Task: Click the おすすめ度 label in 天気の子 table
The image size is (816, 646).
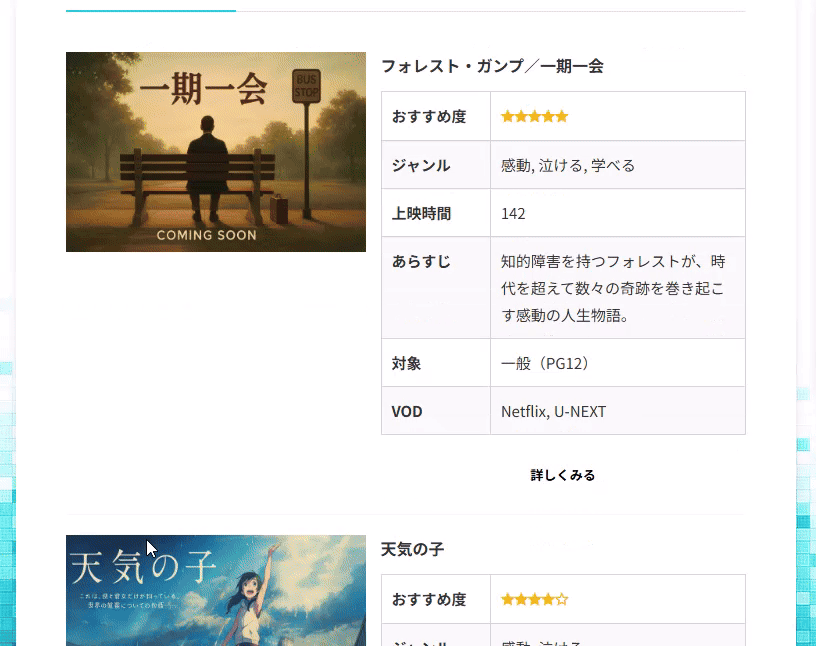Action: click(x=429, y=599)
